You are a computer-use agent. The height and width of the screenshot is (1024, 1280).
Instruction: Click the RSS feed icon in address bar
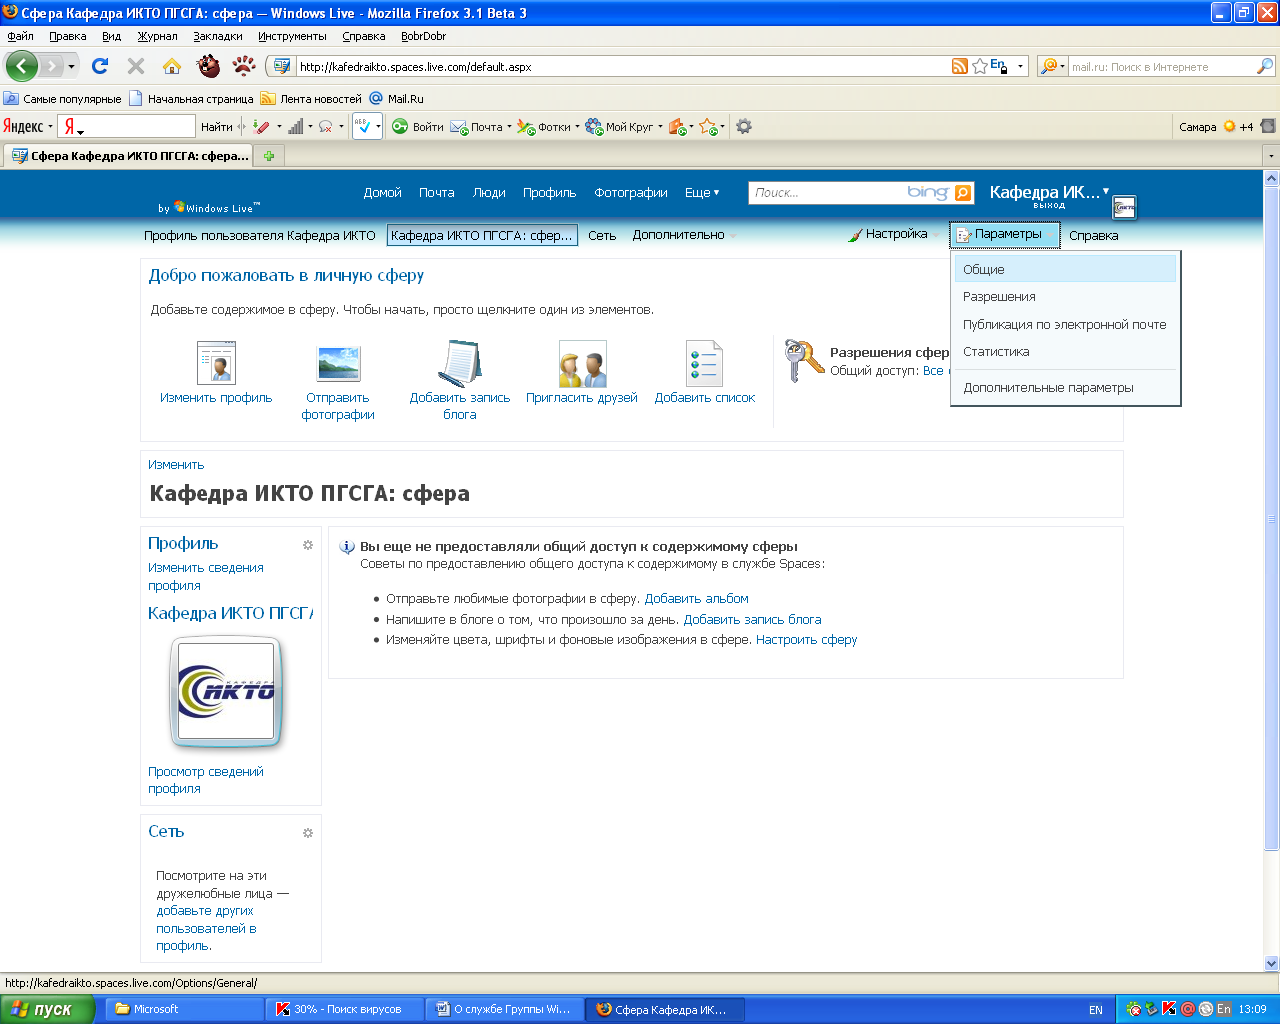959,66
